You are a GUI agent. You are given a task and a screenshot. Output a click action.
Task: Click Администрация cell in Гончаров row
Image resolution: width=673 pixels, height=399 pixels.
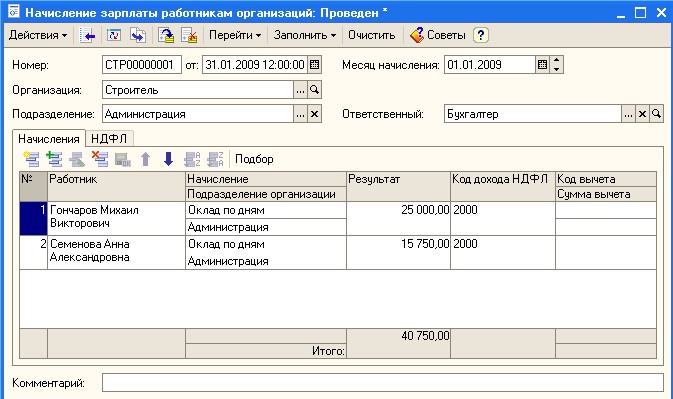click(266, 227)
